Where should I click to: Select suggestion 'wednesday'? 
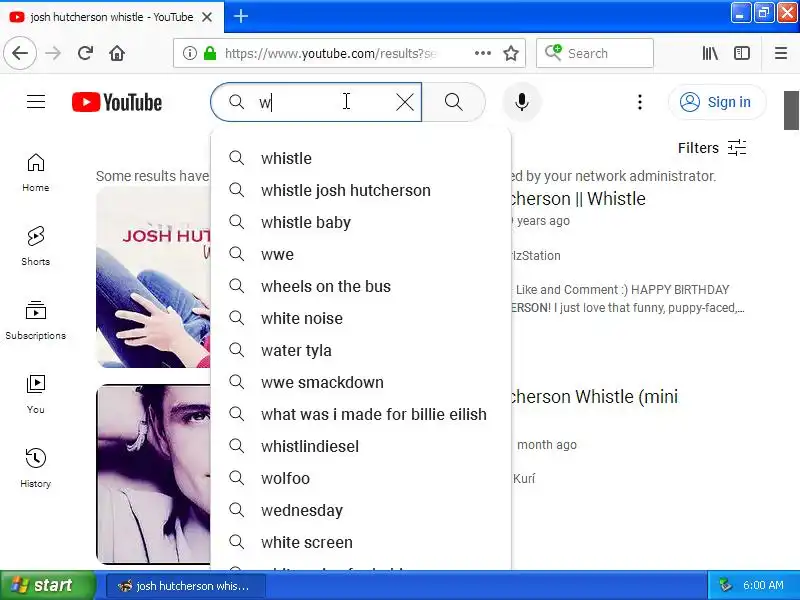tap(361, 510)
